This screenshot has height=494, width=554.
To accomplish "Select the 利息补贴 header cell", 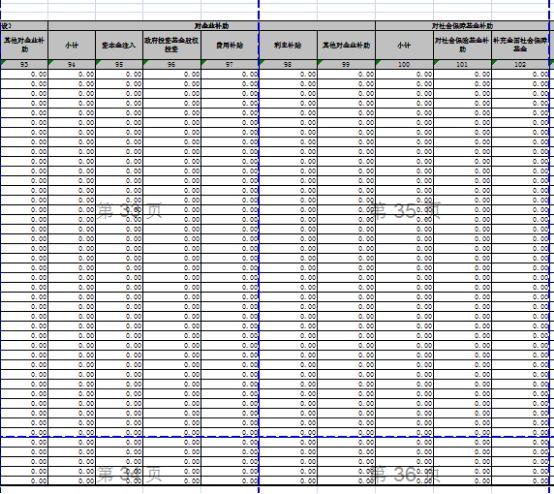I will tap(288, 45).
